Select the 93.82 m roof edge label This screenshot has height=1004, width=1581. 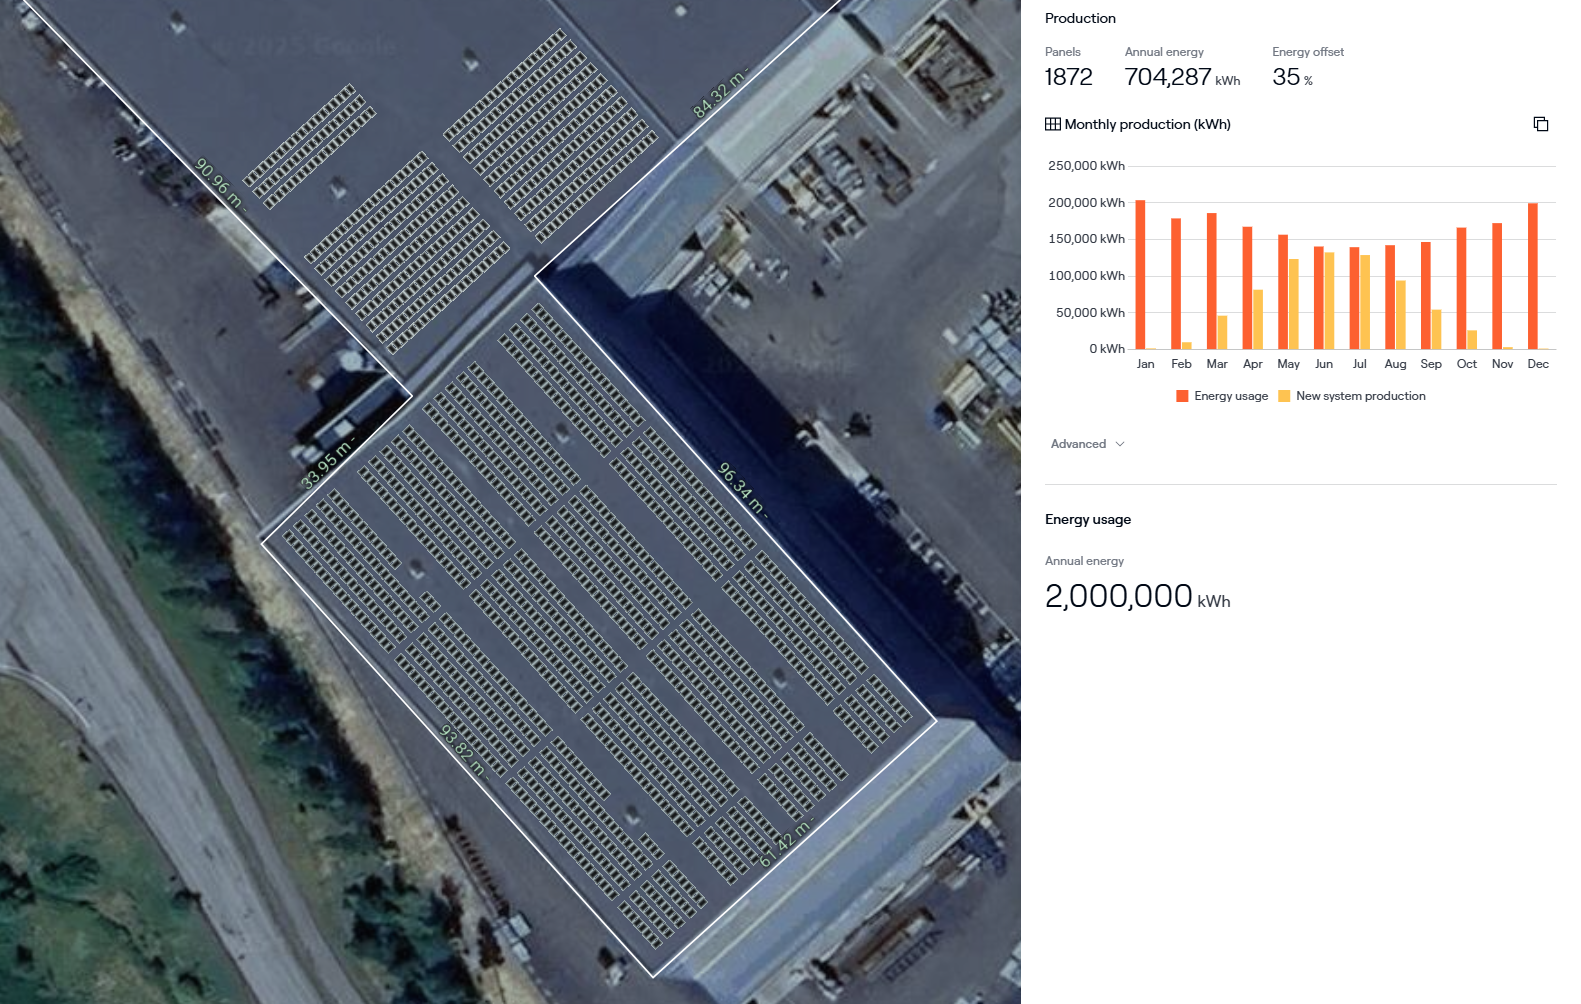(x=462, y=750)
